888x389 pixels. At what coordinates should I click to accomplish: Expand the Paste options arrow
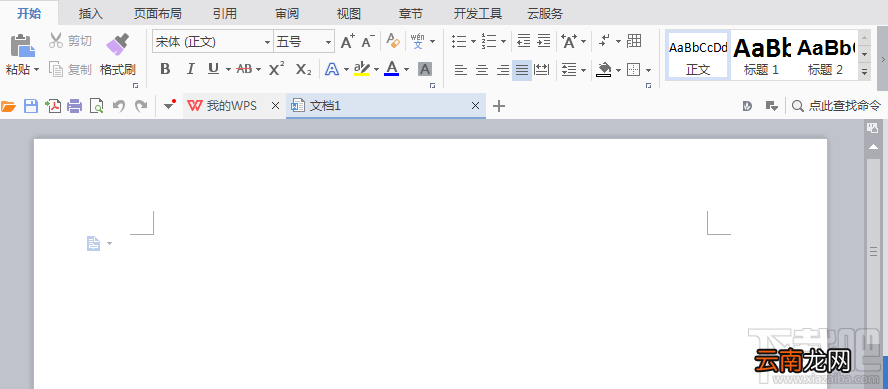pyautogui.click(x=36, y=70)
